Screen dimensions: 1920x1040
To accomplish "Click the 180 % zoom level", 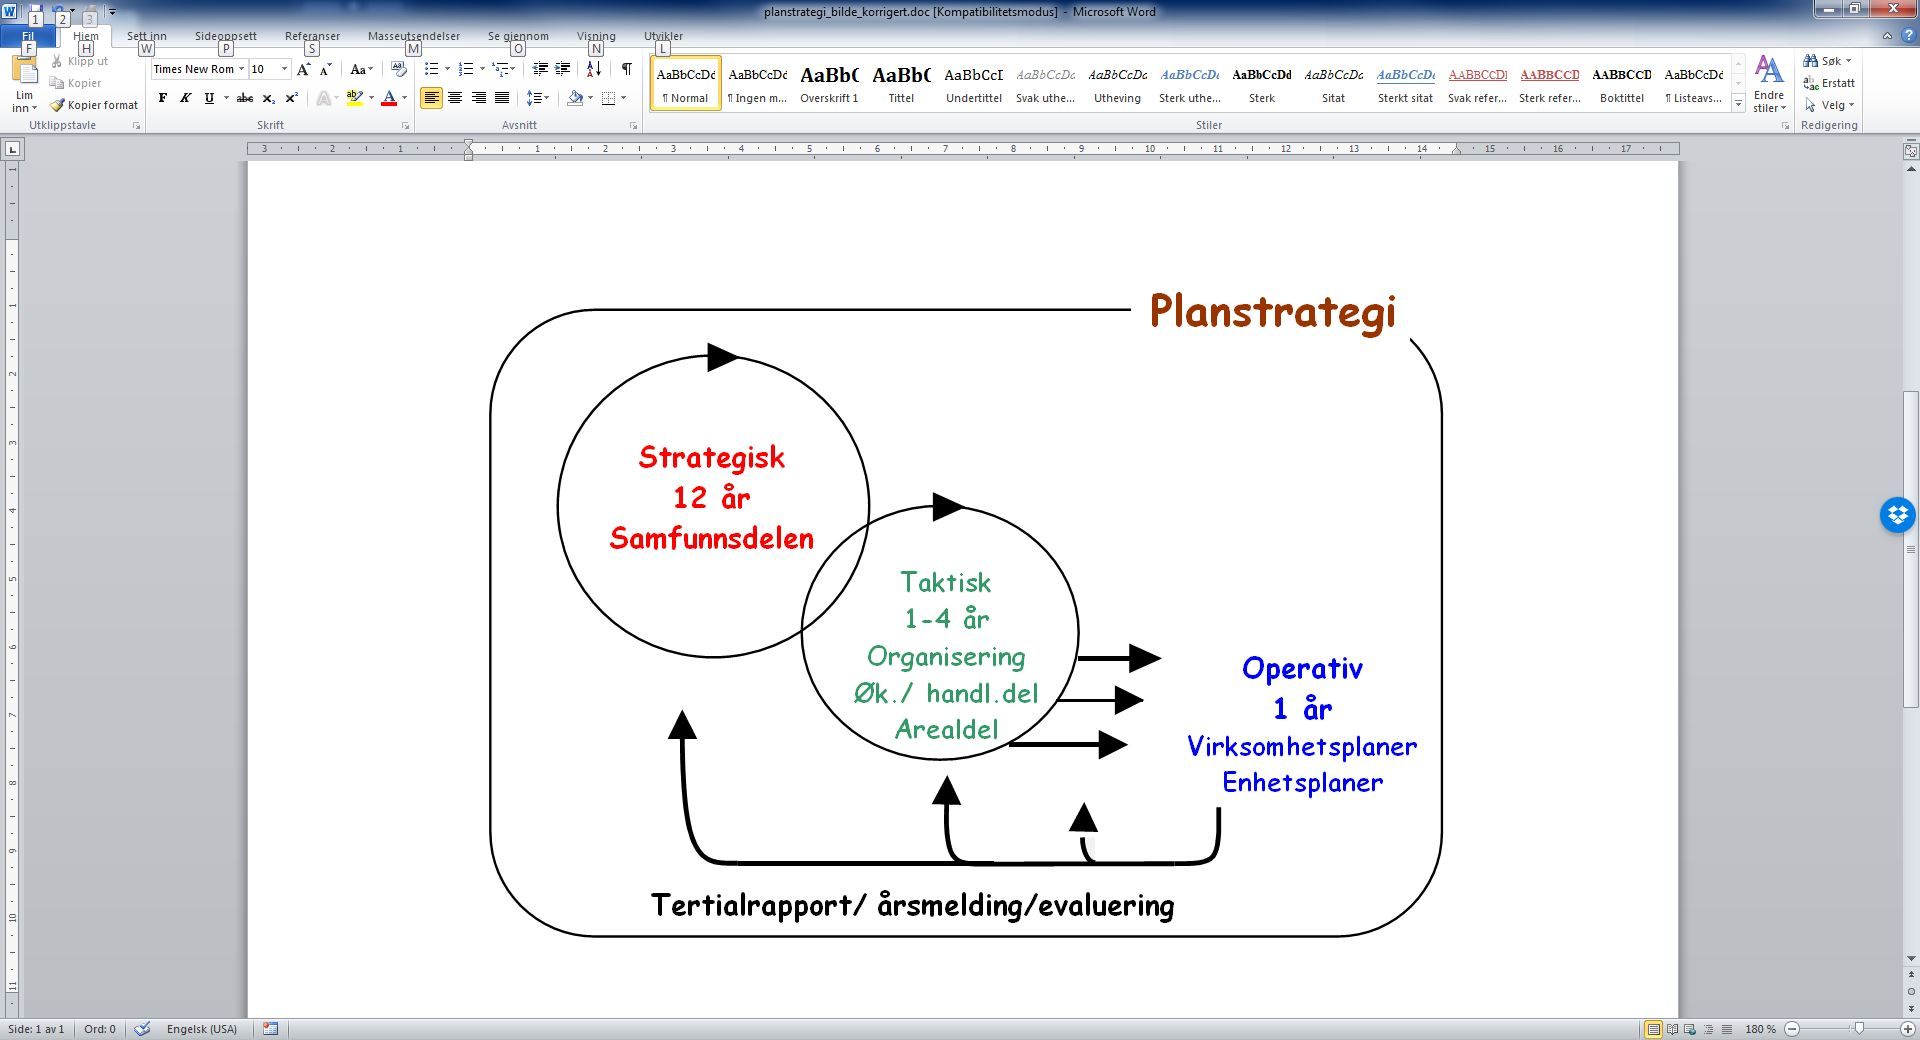I will pyautogui.click(x=1760, y=1029).
